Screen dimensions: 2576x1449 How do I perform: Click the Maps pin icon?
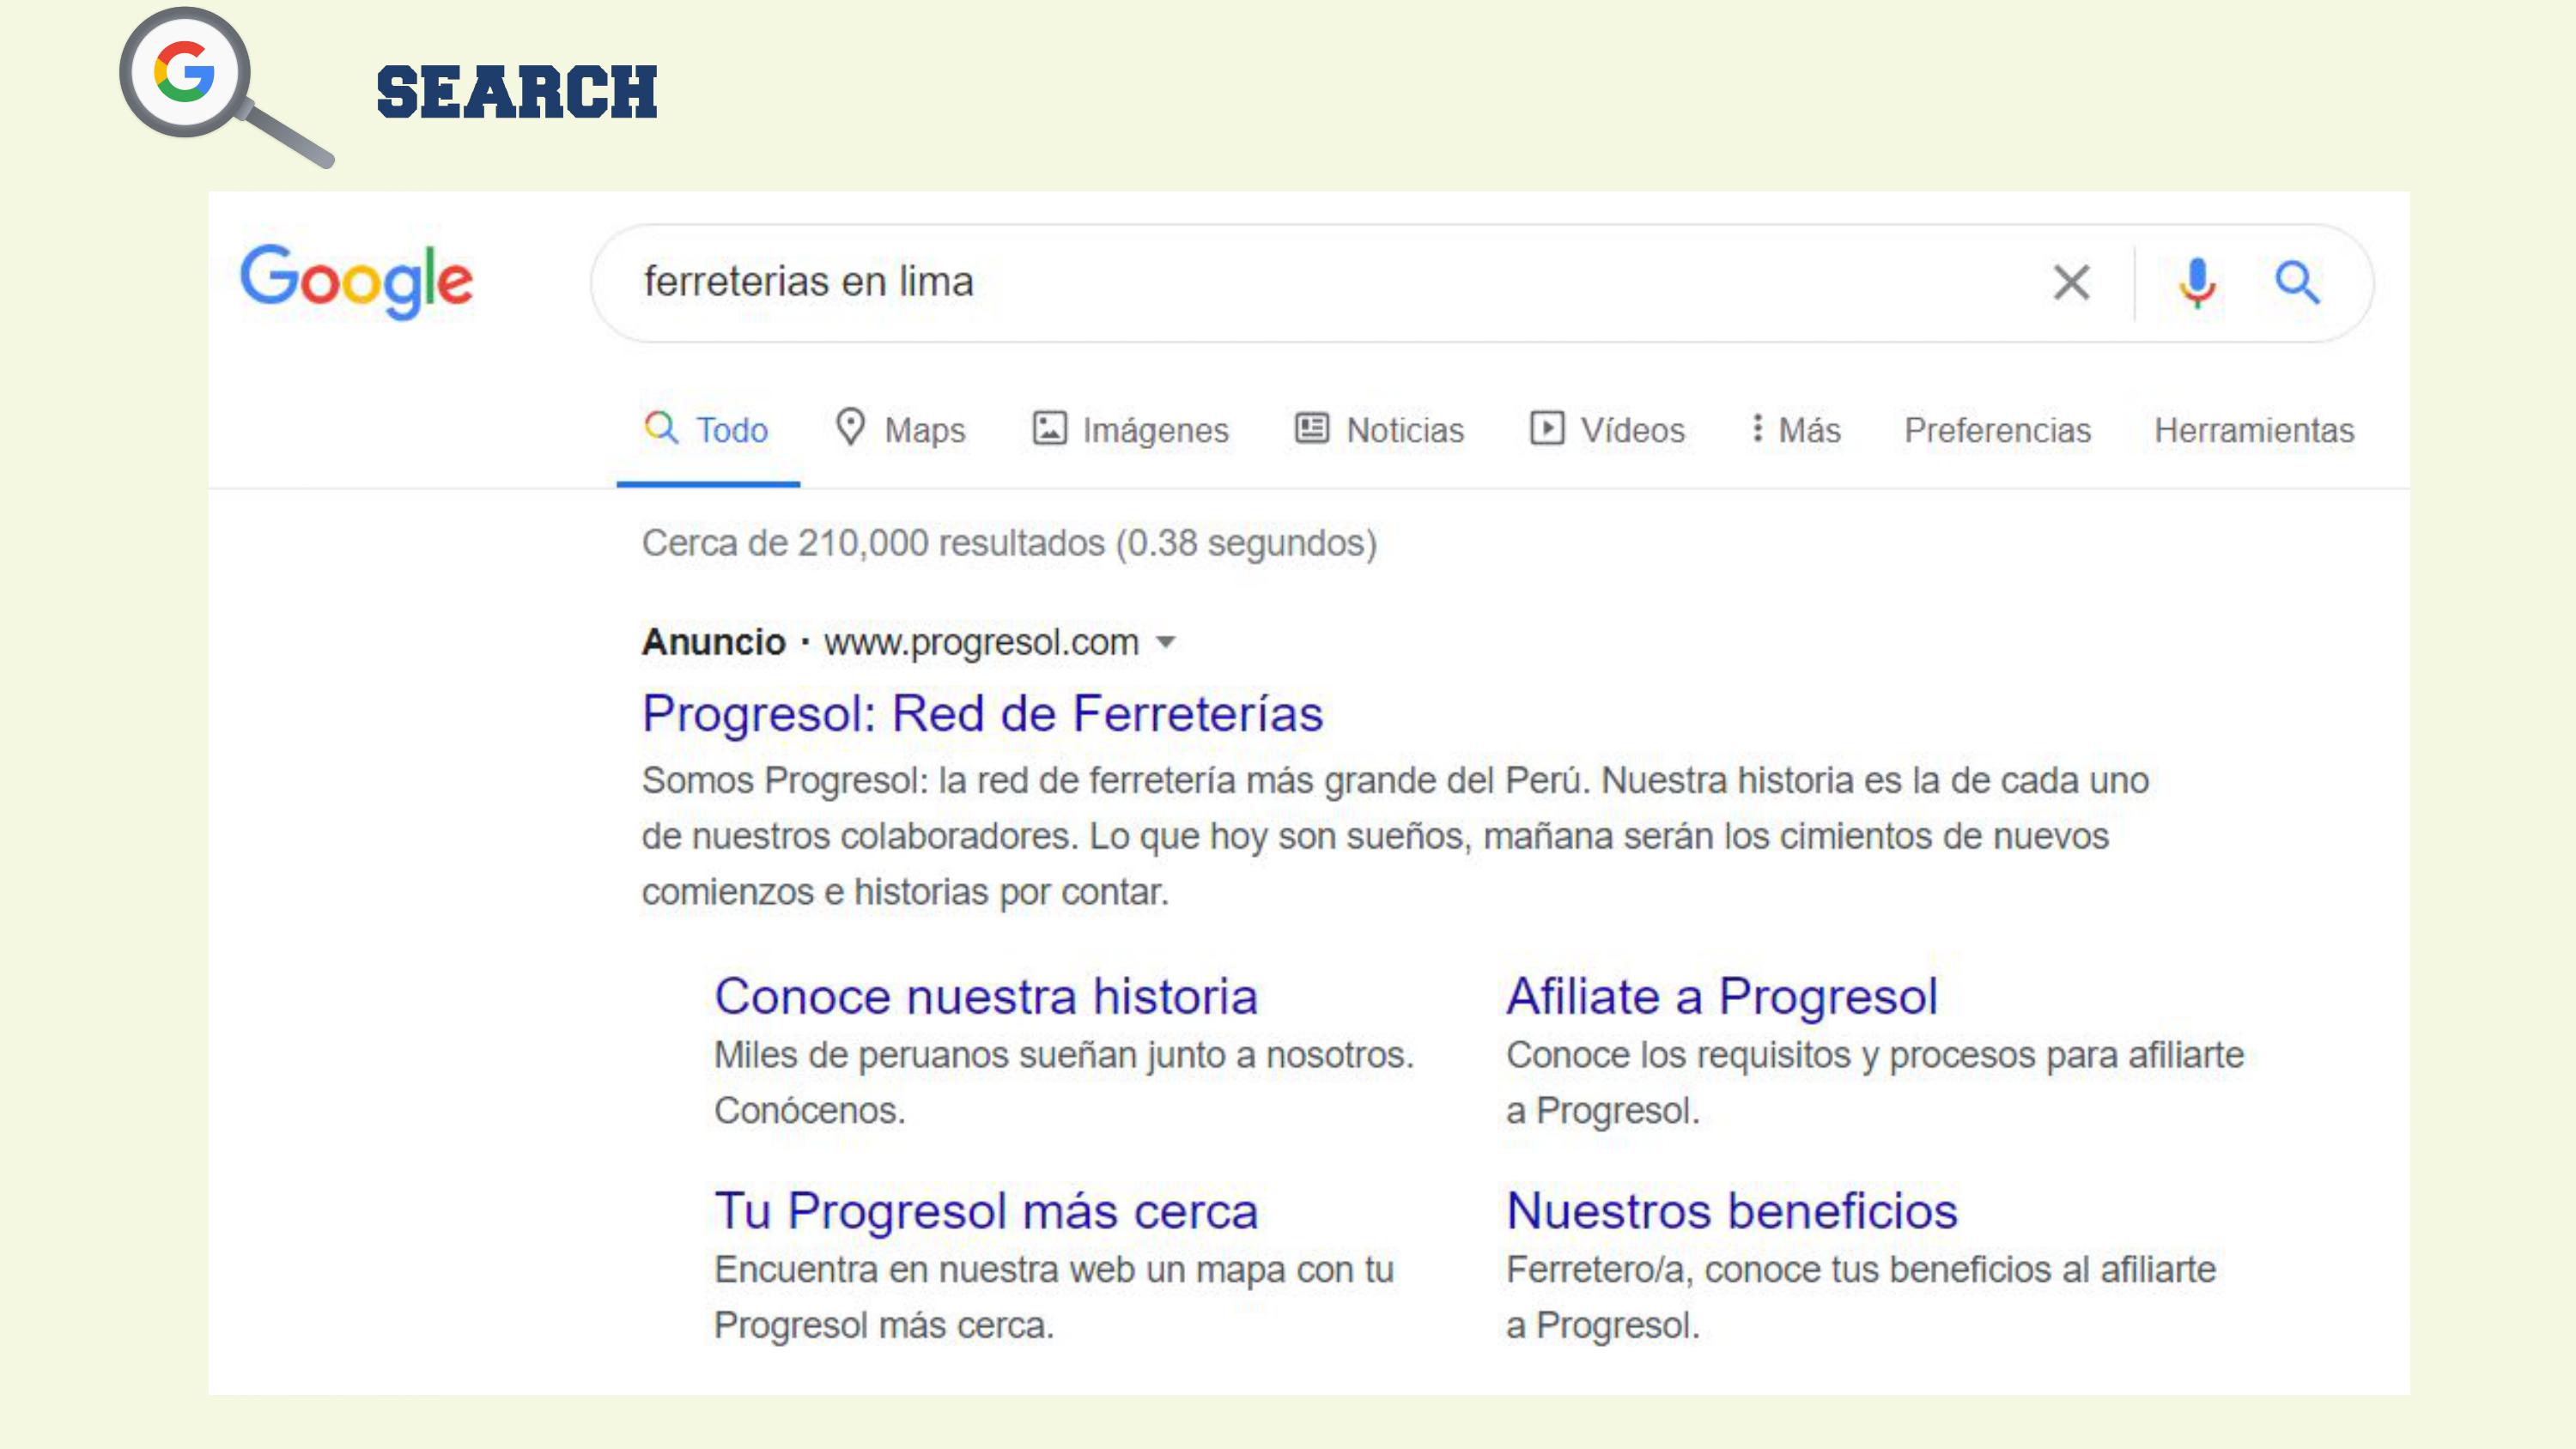[x=850, y=427]
